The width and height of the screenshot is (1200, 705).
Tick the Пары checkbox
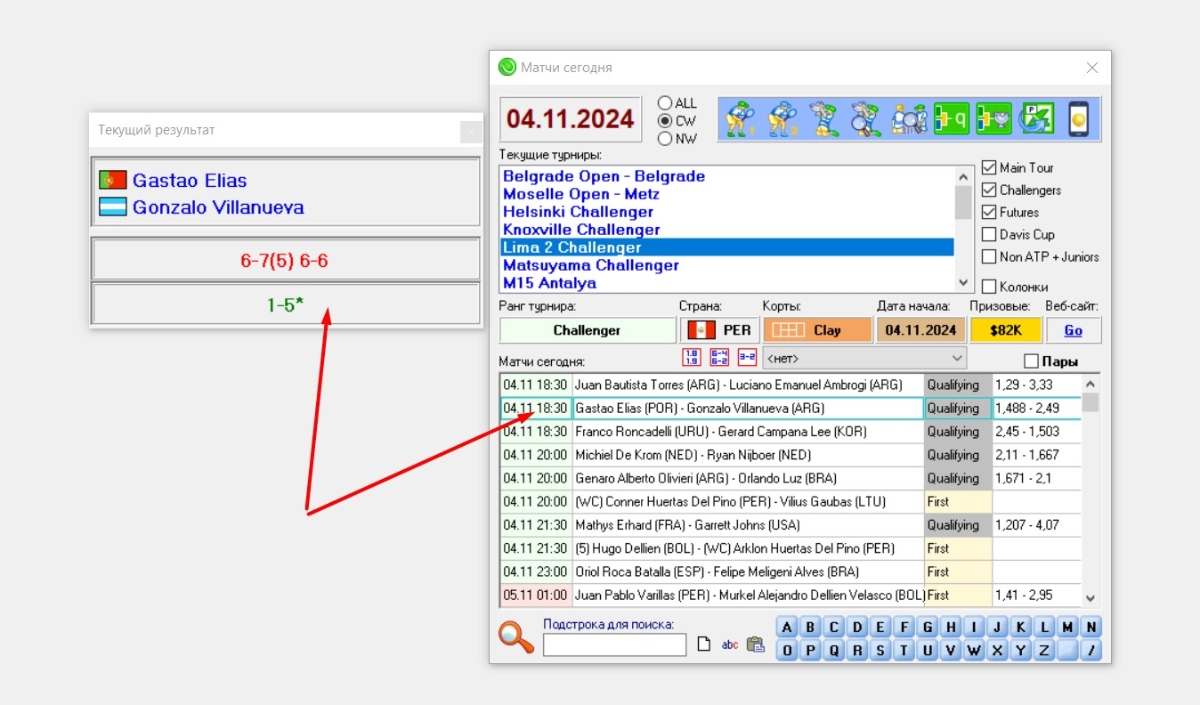pos(1031,361)
